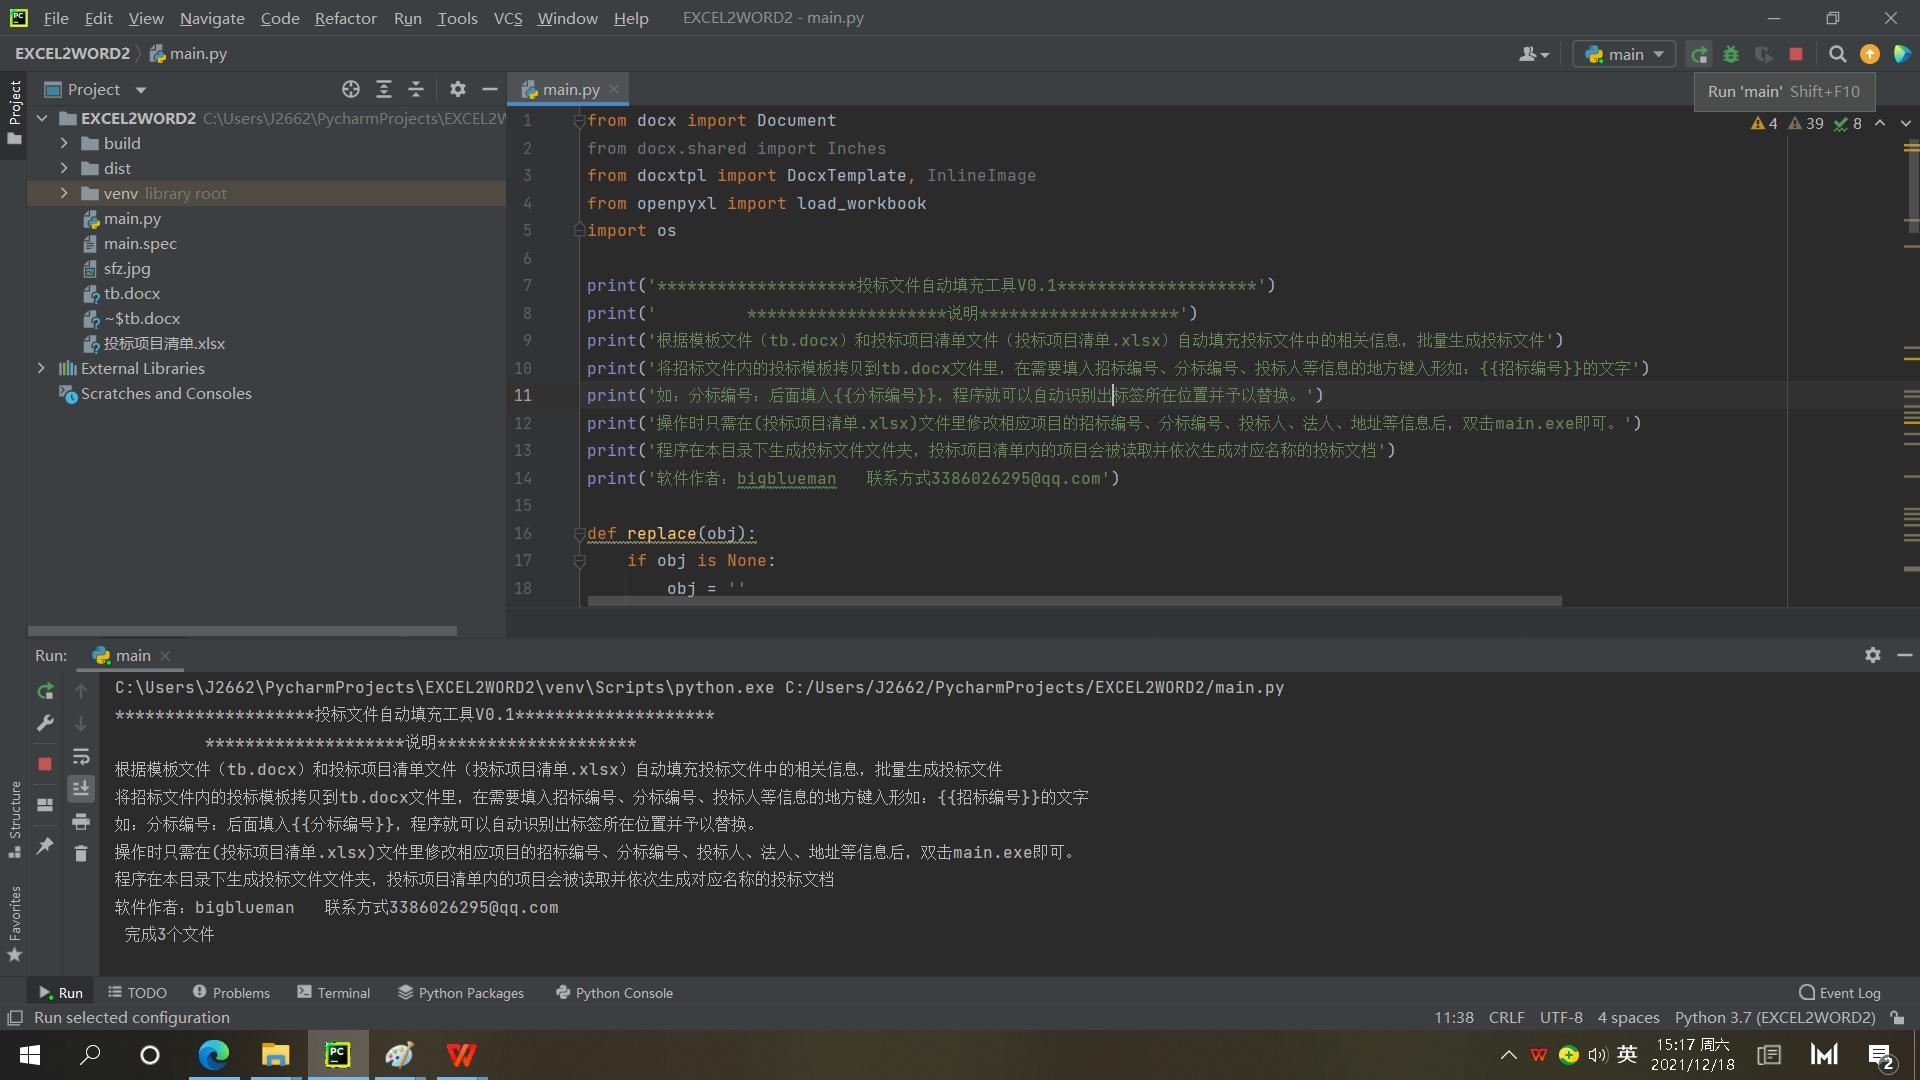The image size is (1920, 1080).
Task: Click the Select Opened File target icon
Action: [x=351, y=90]
